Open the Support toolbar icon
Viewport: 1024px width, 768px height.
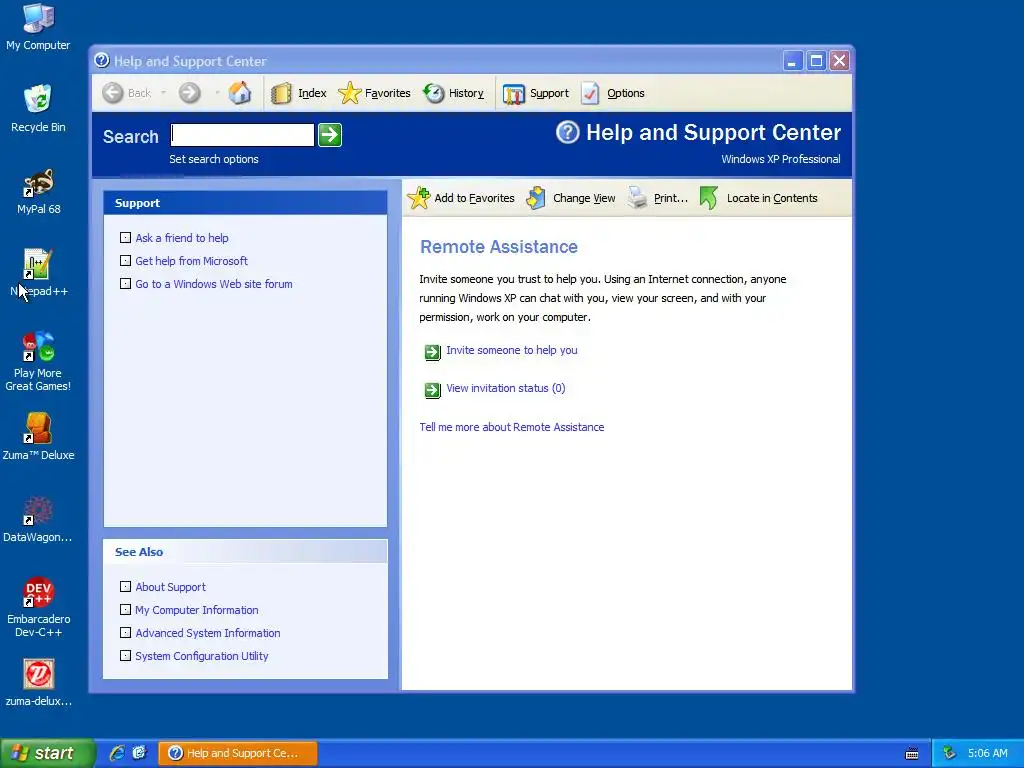click(x=513, y=93)
